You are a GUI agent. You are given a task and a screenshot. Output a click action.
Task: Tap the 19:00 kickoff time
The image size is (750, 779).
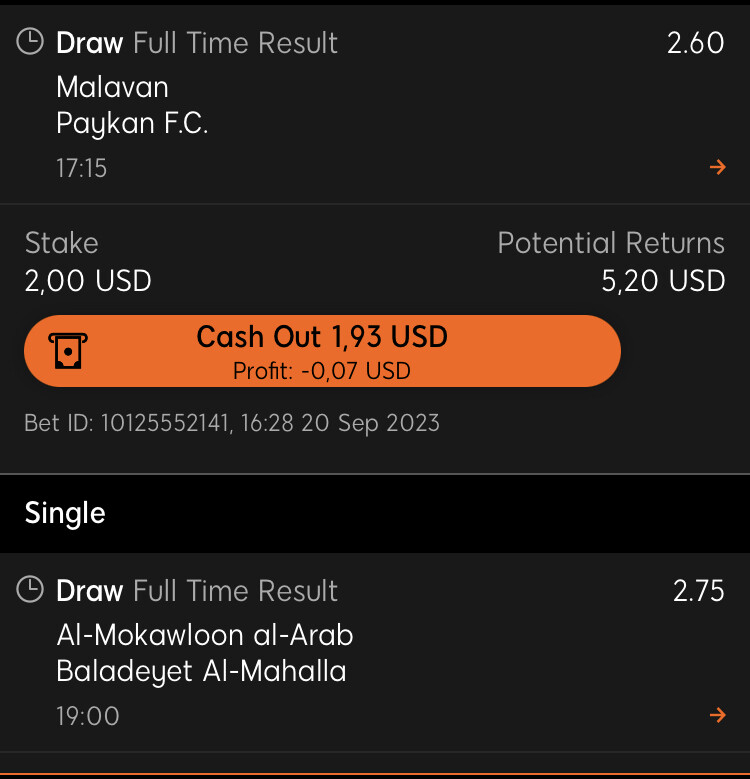click(x=88, y=716)
